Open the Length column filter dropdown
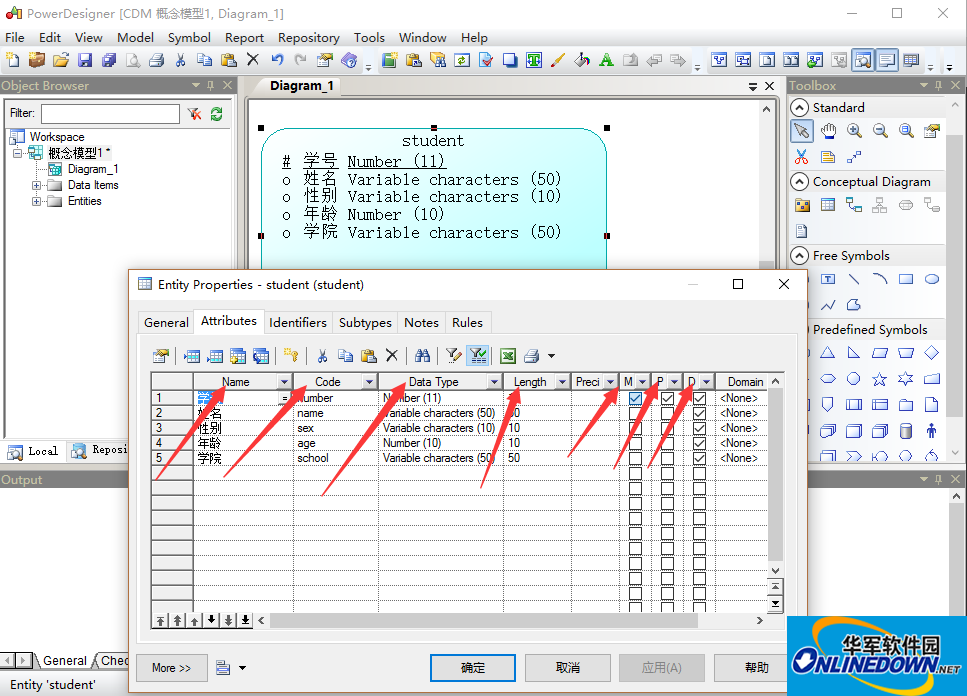This screenshot has width=967, height=696. tap(562, 382)
